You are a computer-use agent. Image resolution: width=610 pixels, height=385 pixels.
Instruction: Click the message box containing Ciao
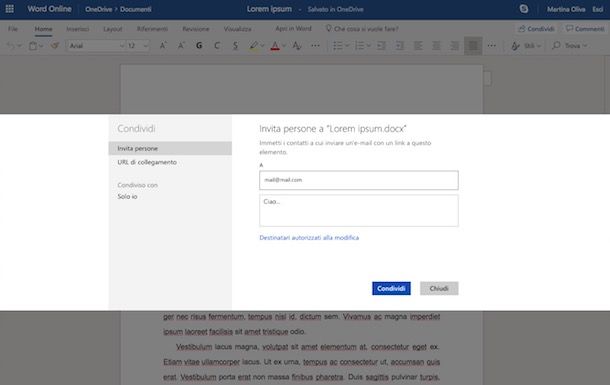coord(359,210)
